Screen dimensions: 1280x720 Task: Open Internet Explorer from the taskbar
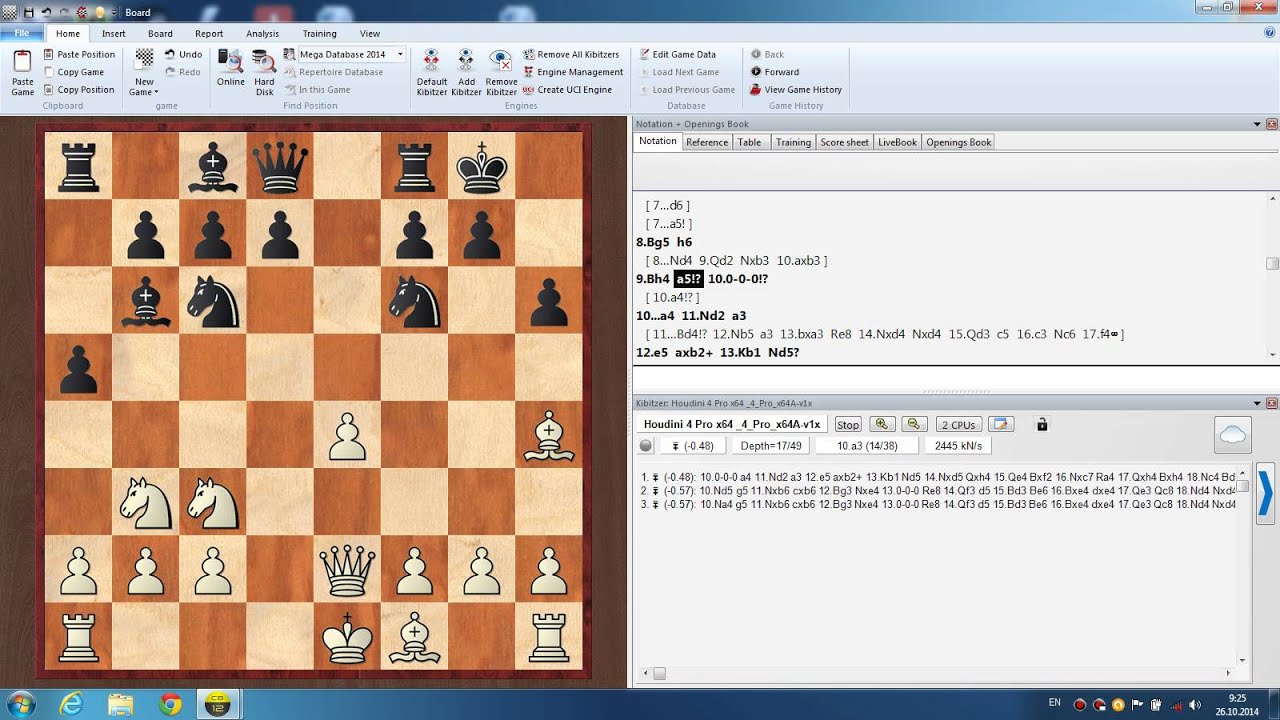coord(71,705)
